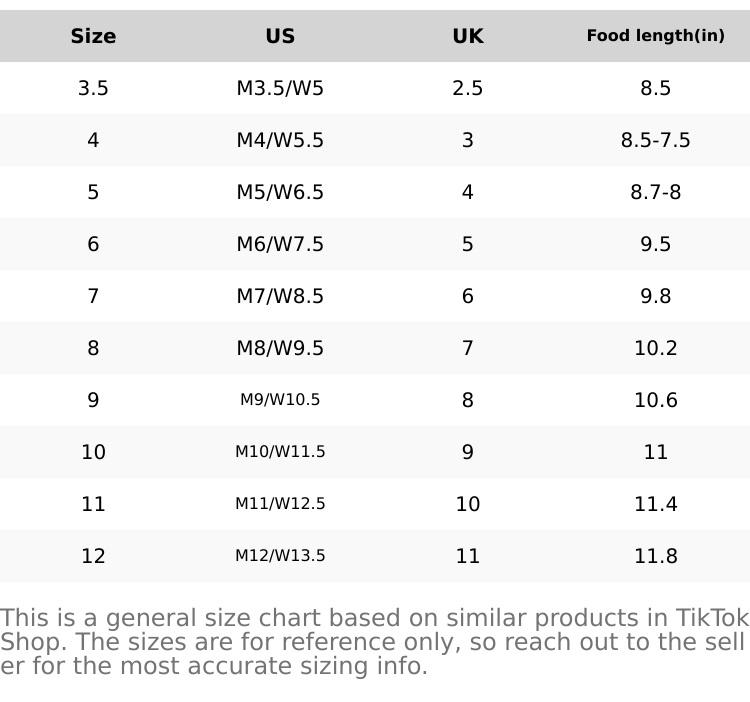The width and height of the screenshot is (750, 702).
Task: Select the M3.5/W5 US size cell
Action: pyautogui.click(x=280, y=88)
